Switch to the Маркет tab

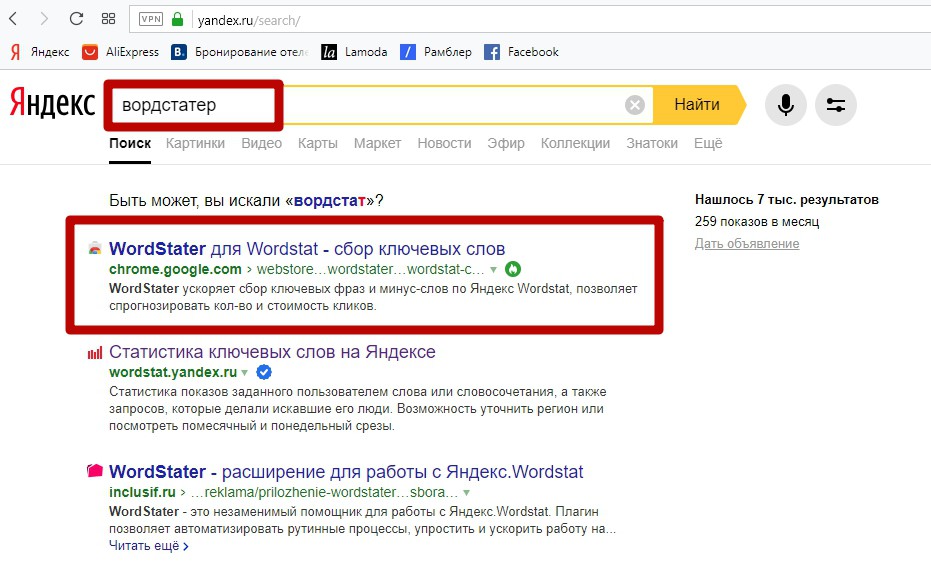tap(378, 144)
